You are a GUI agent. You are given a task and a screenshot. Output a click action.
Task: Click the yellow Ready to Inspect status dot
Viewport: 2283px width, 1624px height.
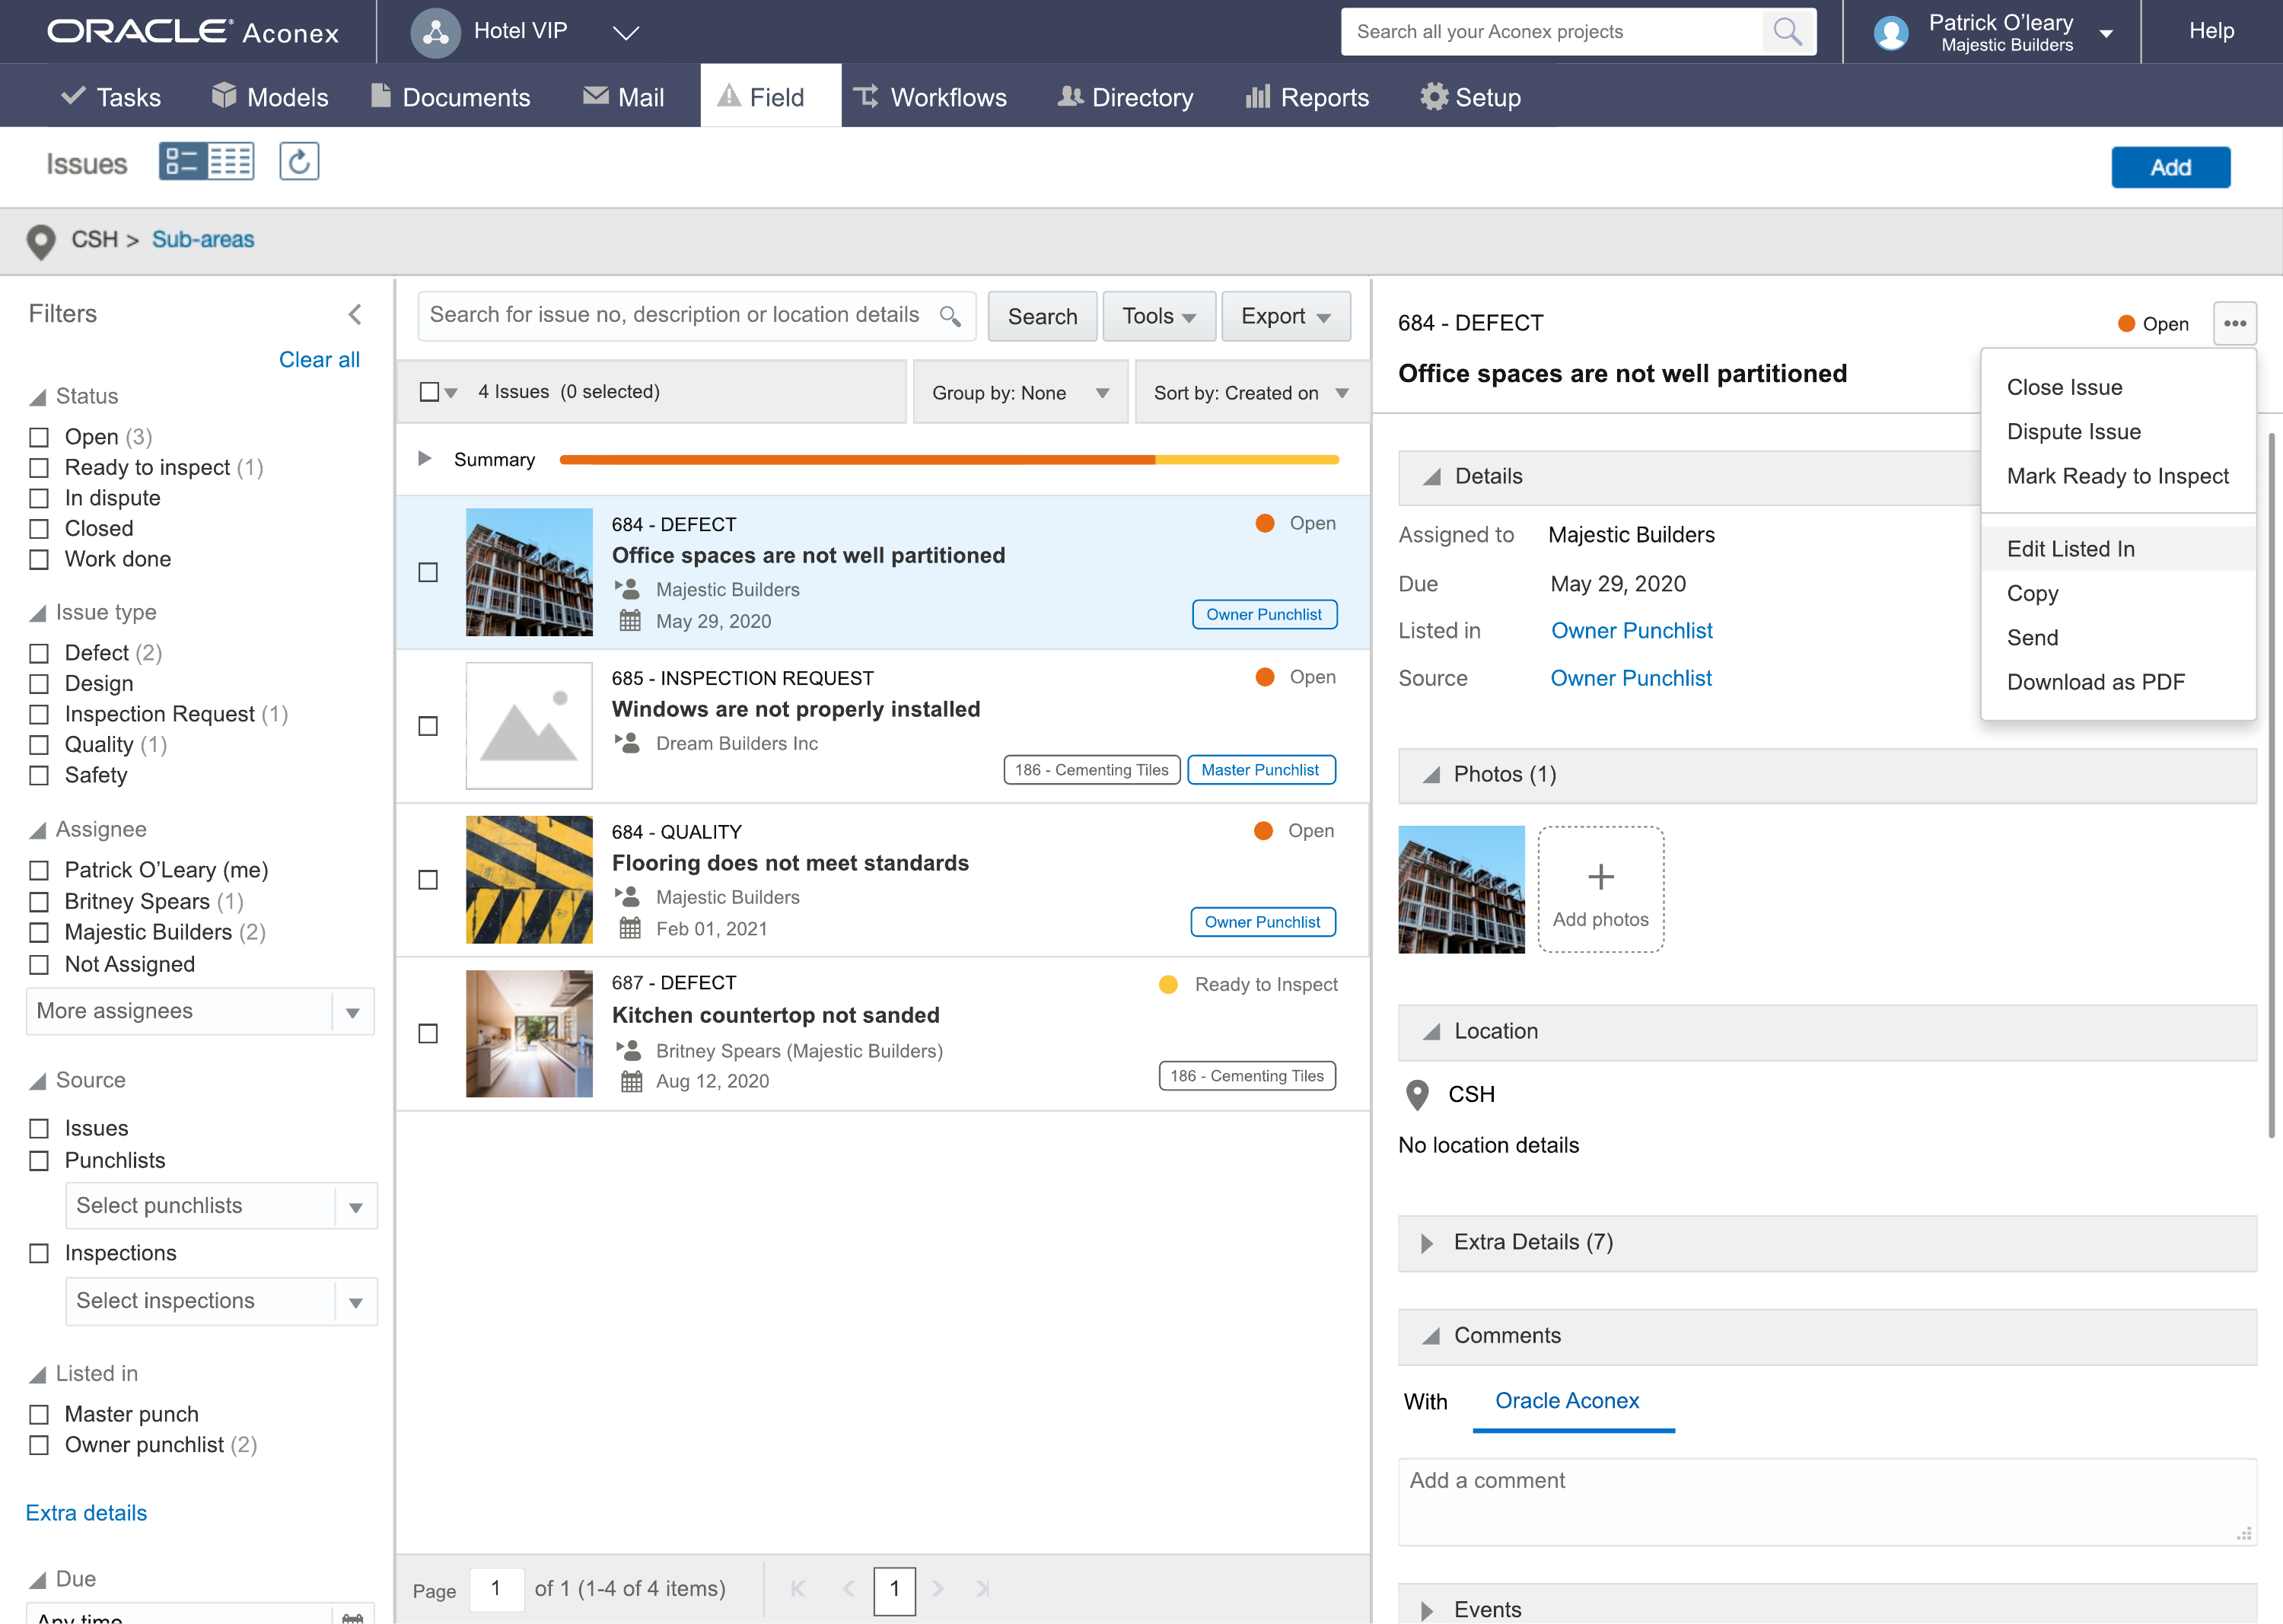pos(1167,984)
